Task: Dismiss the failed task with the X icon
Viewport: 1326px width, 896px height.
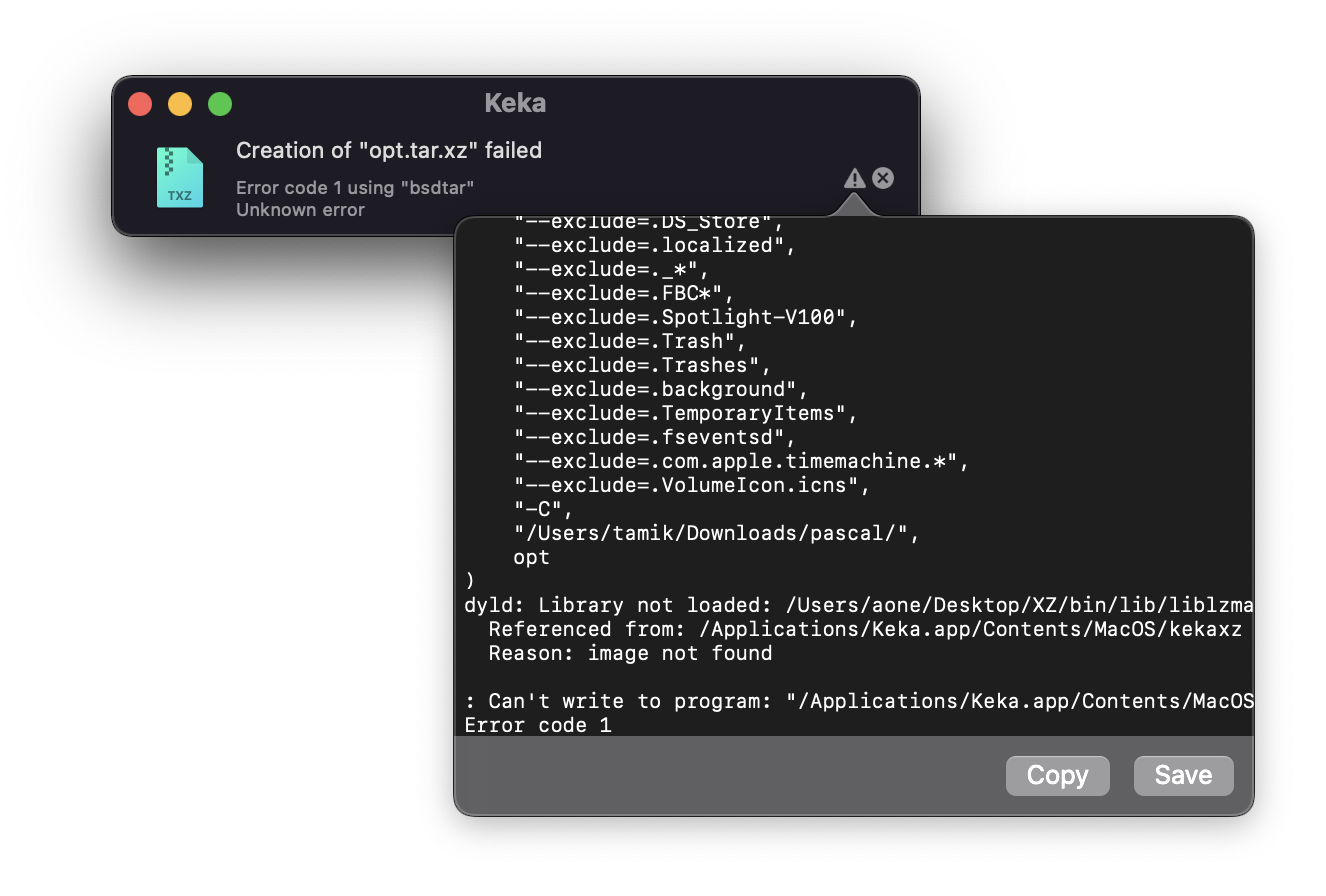Action: [x=883, y=177]
